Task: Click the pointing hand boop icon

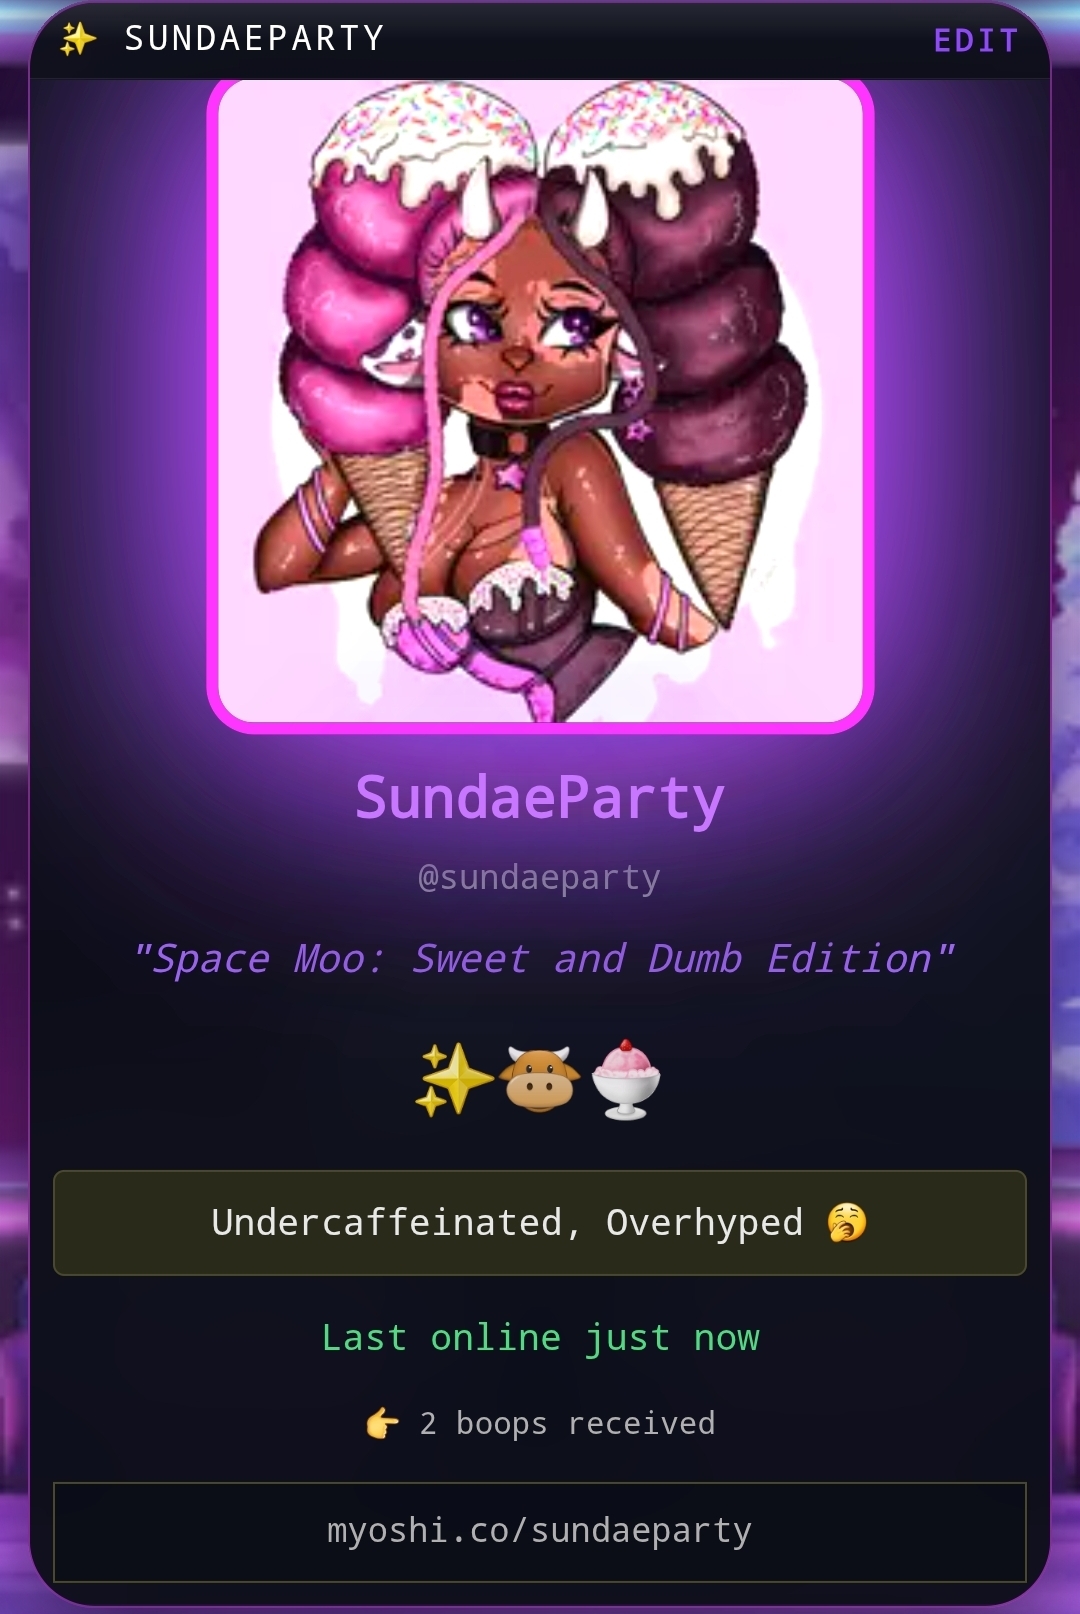Action: tap(382, 1423)
